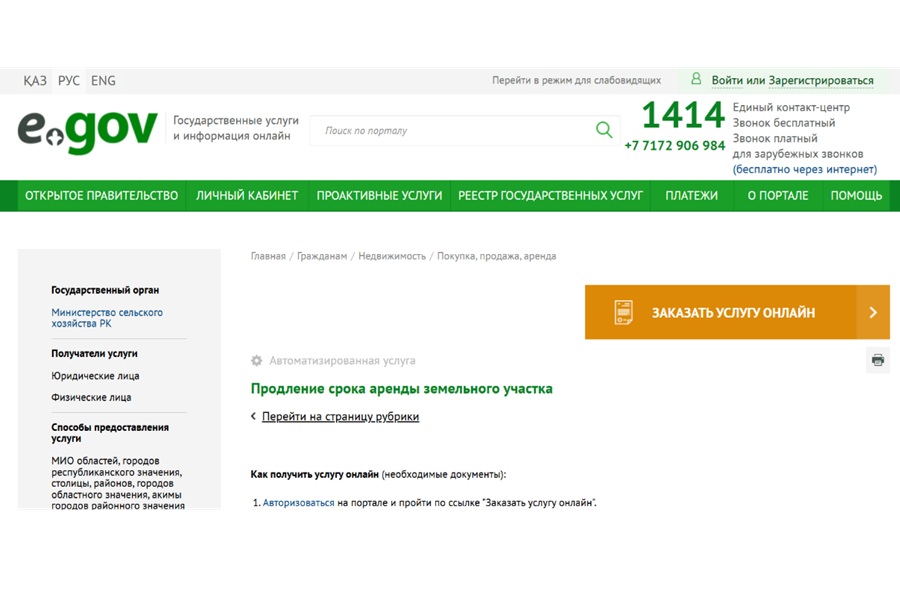The width and height of the screenshot is (900, 600).
Task: Open the Платежи menu item
Action: click(x=691, y=196)
